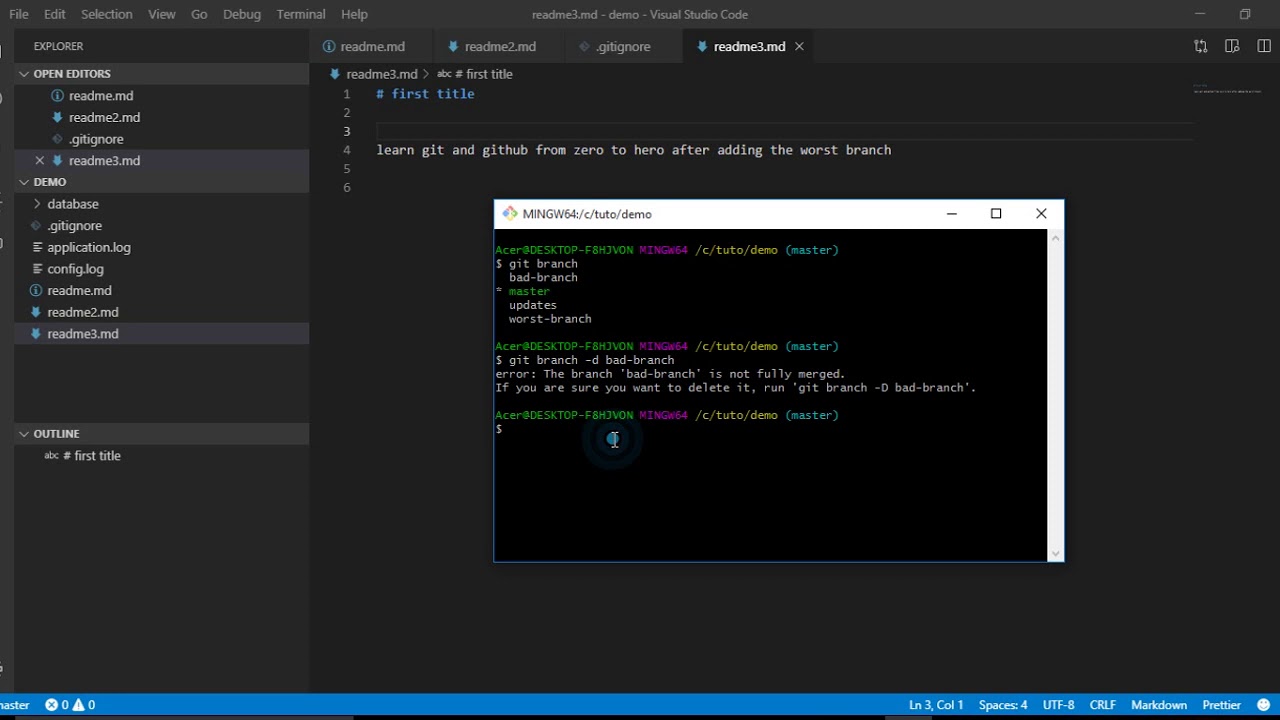Change indentation via Spaces: 4
The height and width of the screenshot is (720, 1280).
1003,705
